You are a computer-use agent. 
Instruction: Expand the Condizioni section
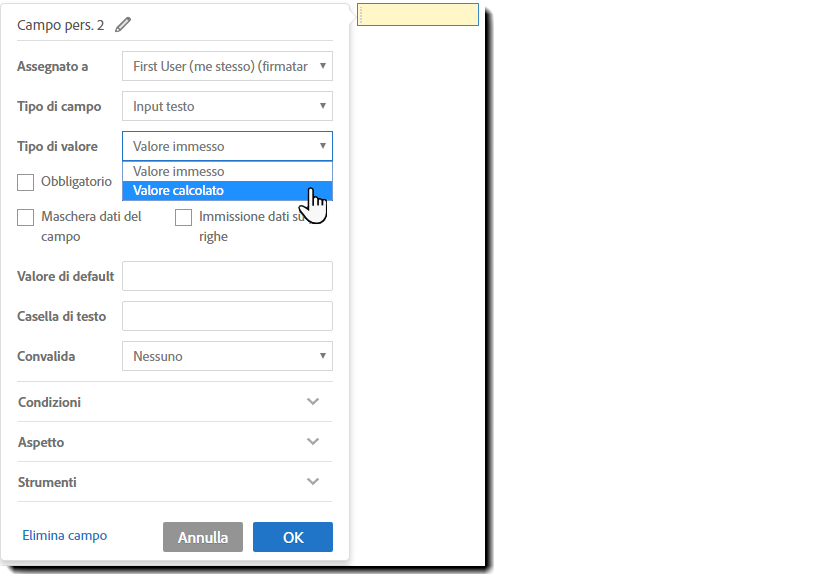[313, 402]
